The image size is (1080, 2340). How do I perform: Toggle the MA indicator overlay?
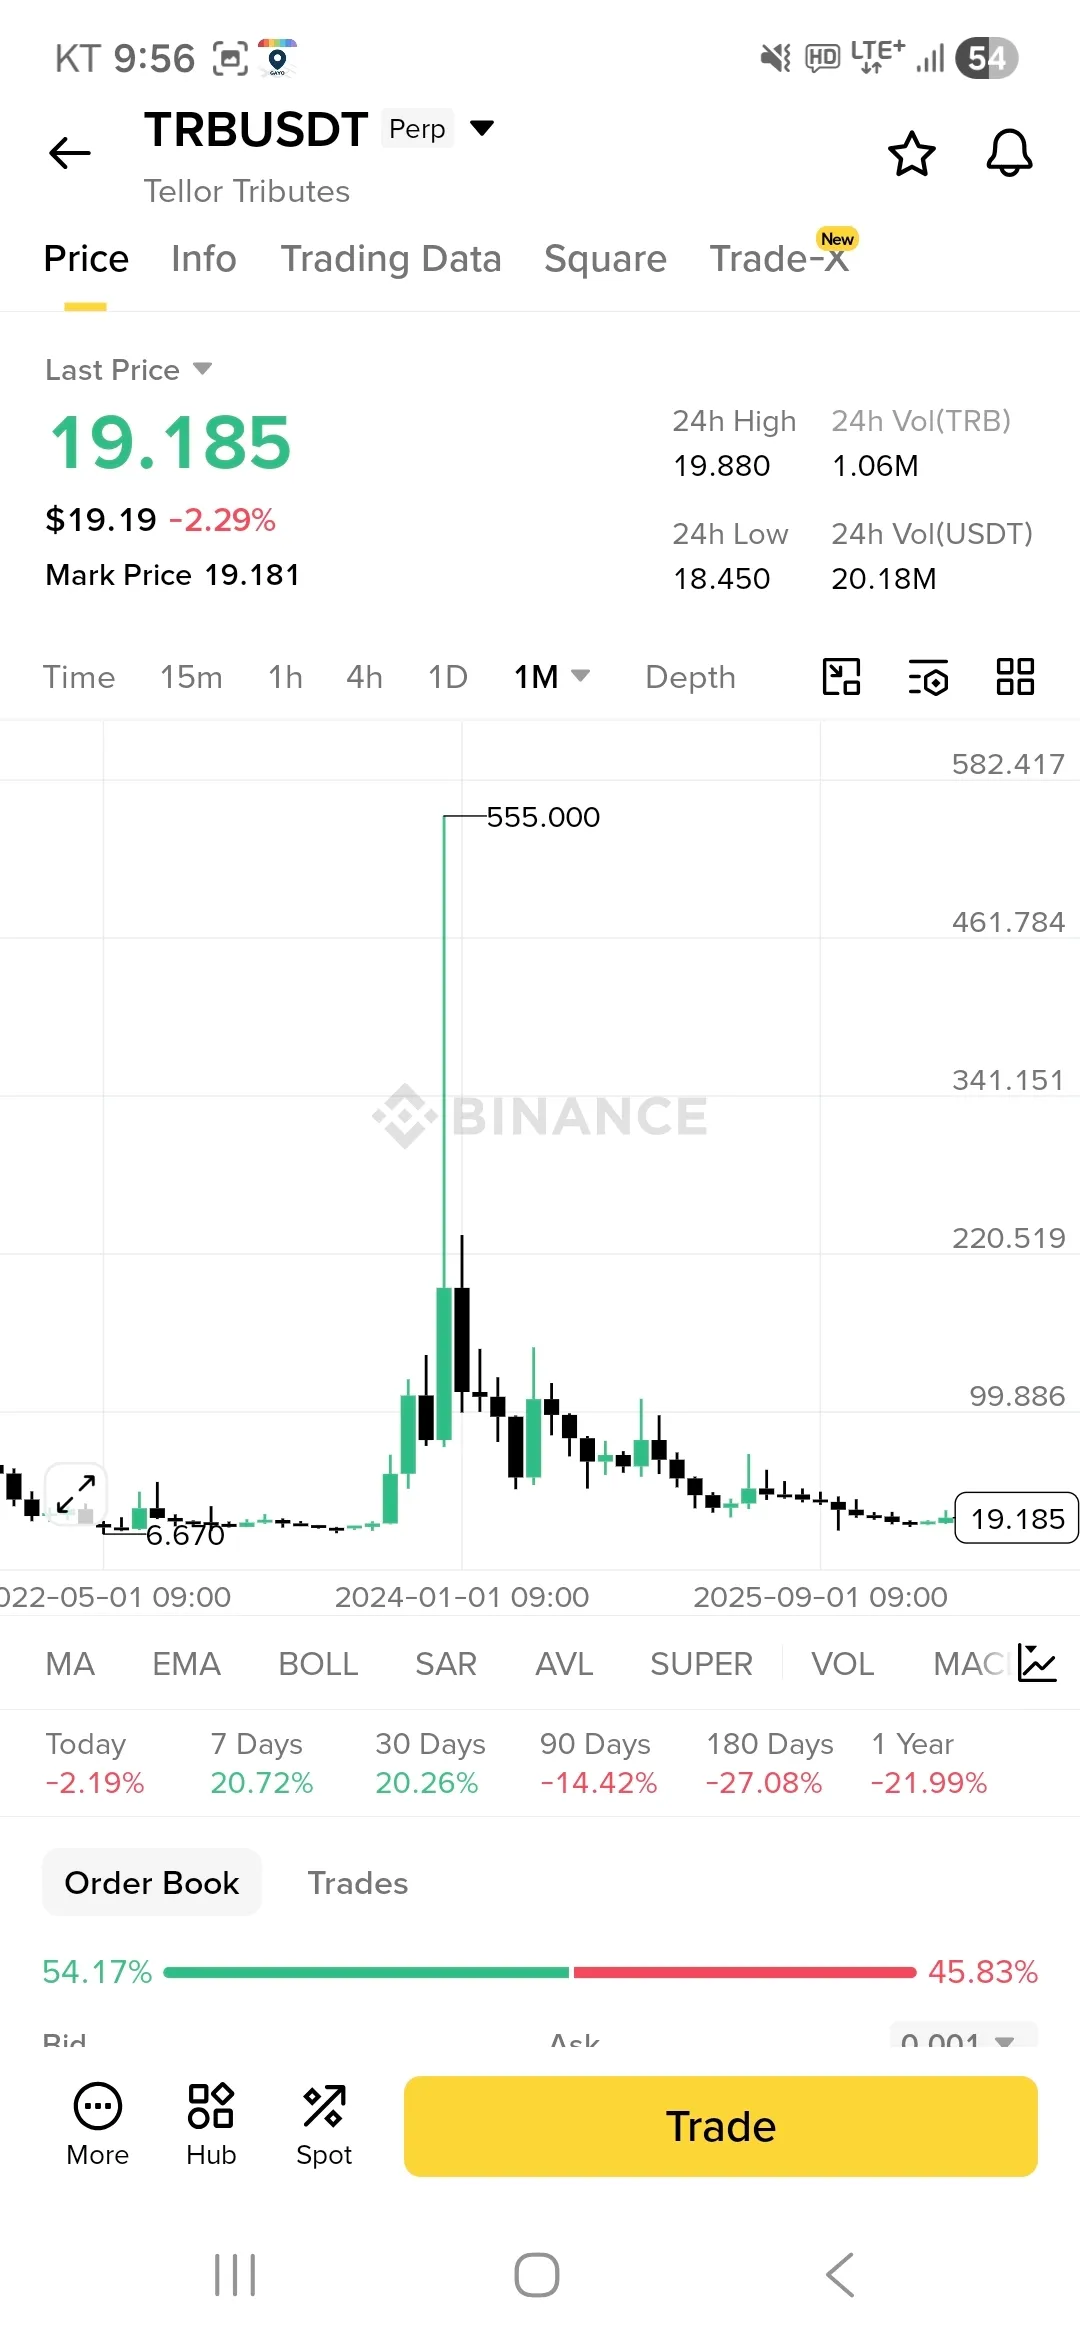pyautogui.click(x=70, y=1664)
